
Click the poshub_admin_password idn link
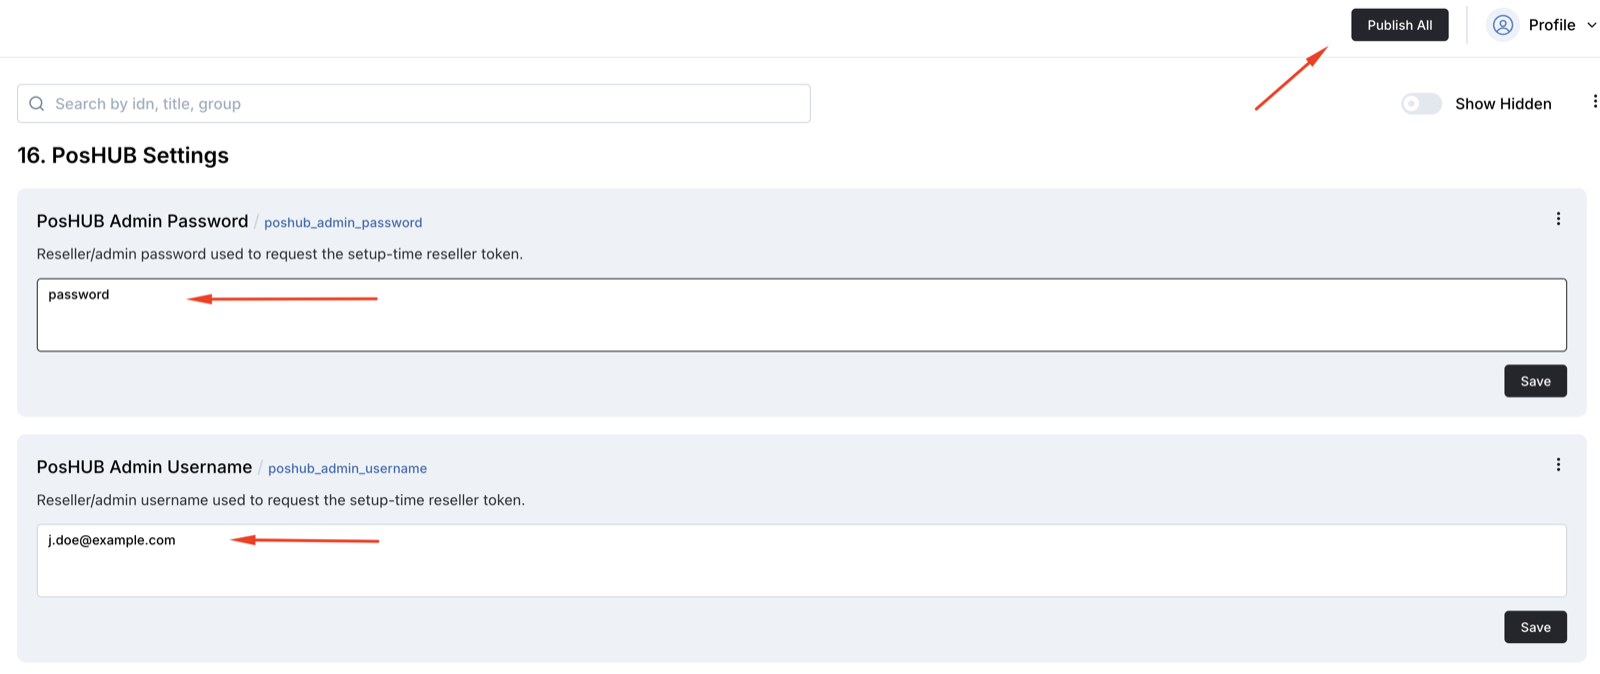(x=343, y=223)
